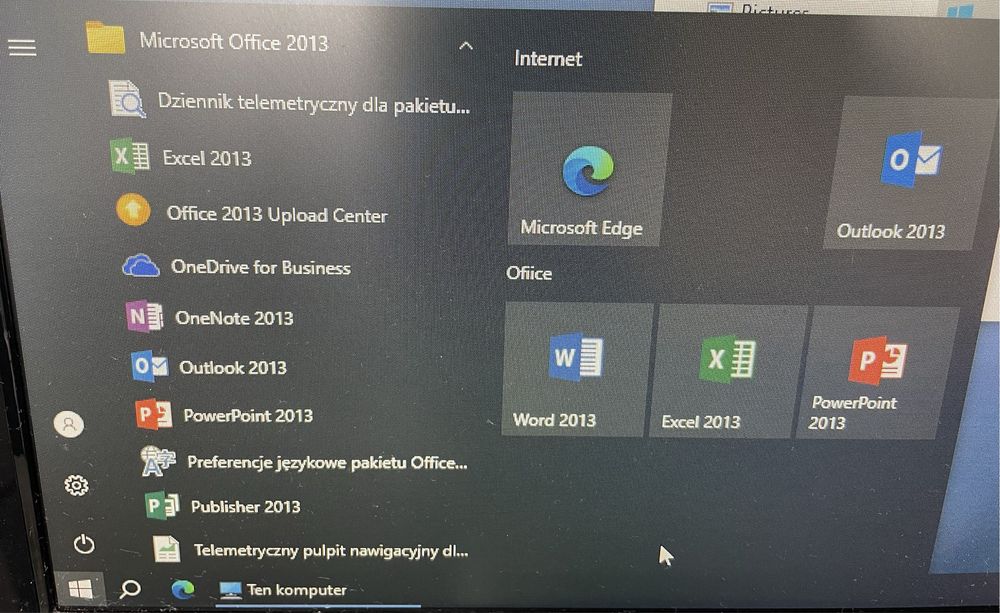Open Settings gear in Start sidebar

77,485
